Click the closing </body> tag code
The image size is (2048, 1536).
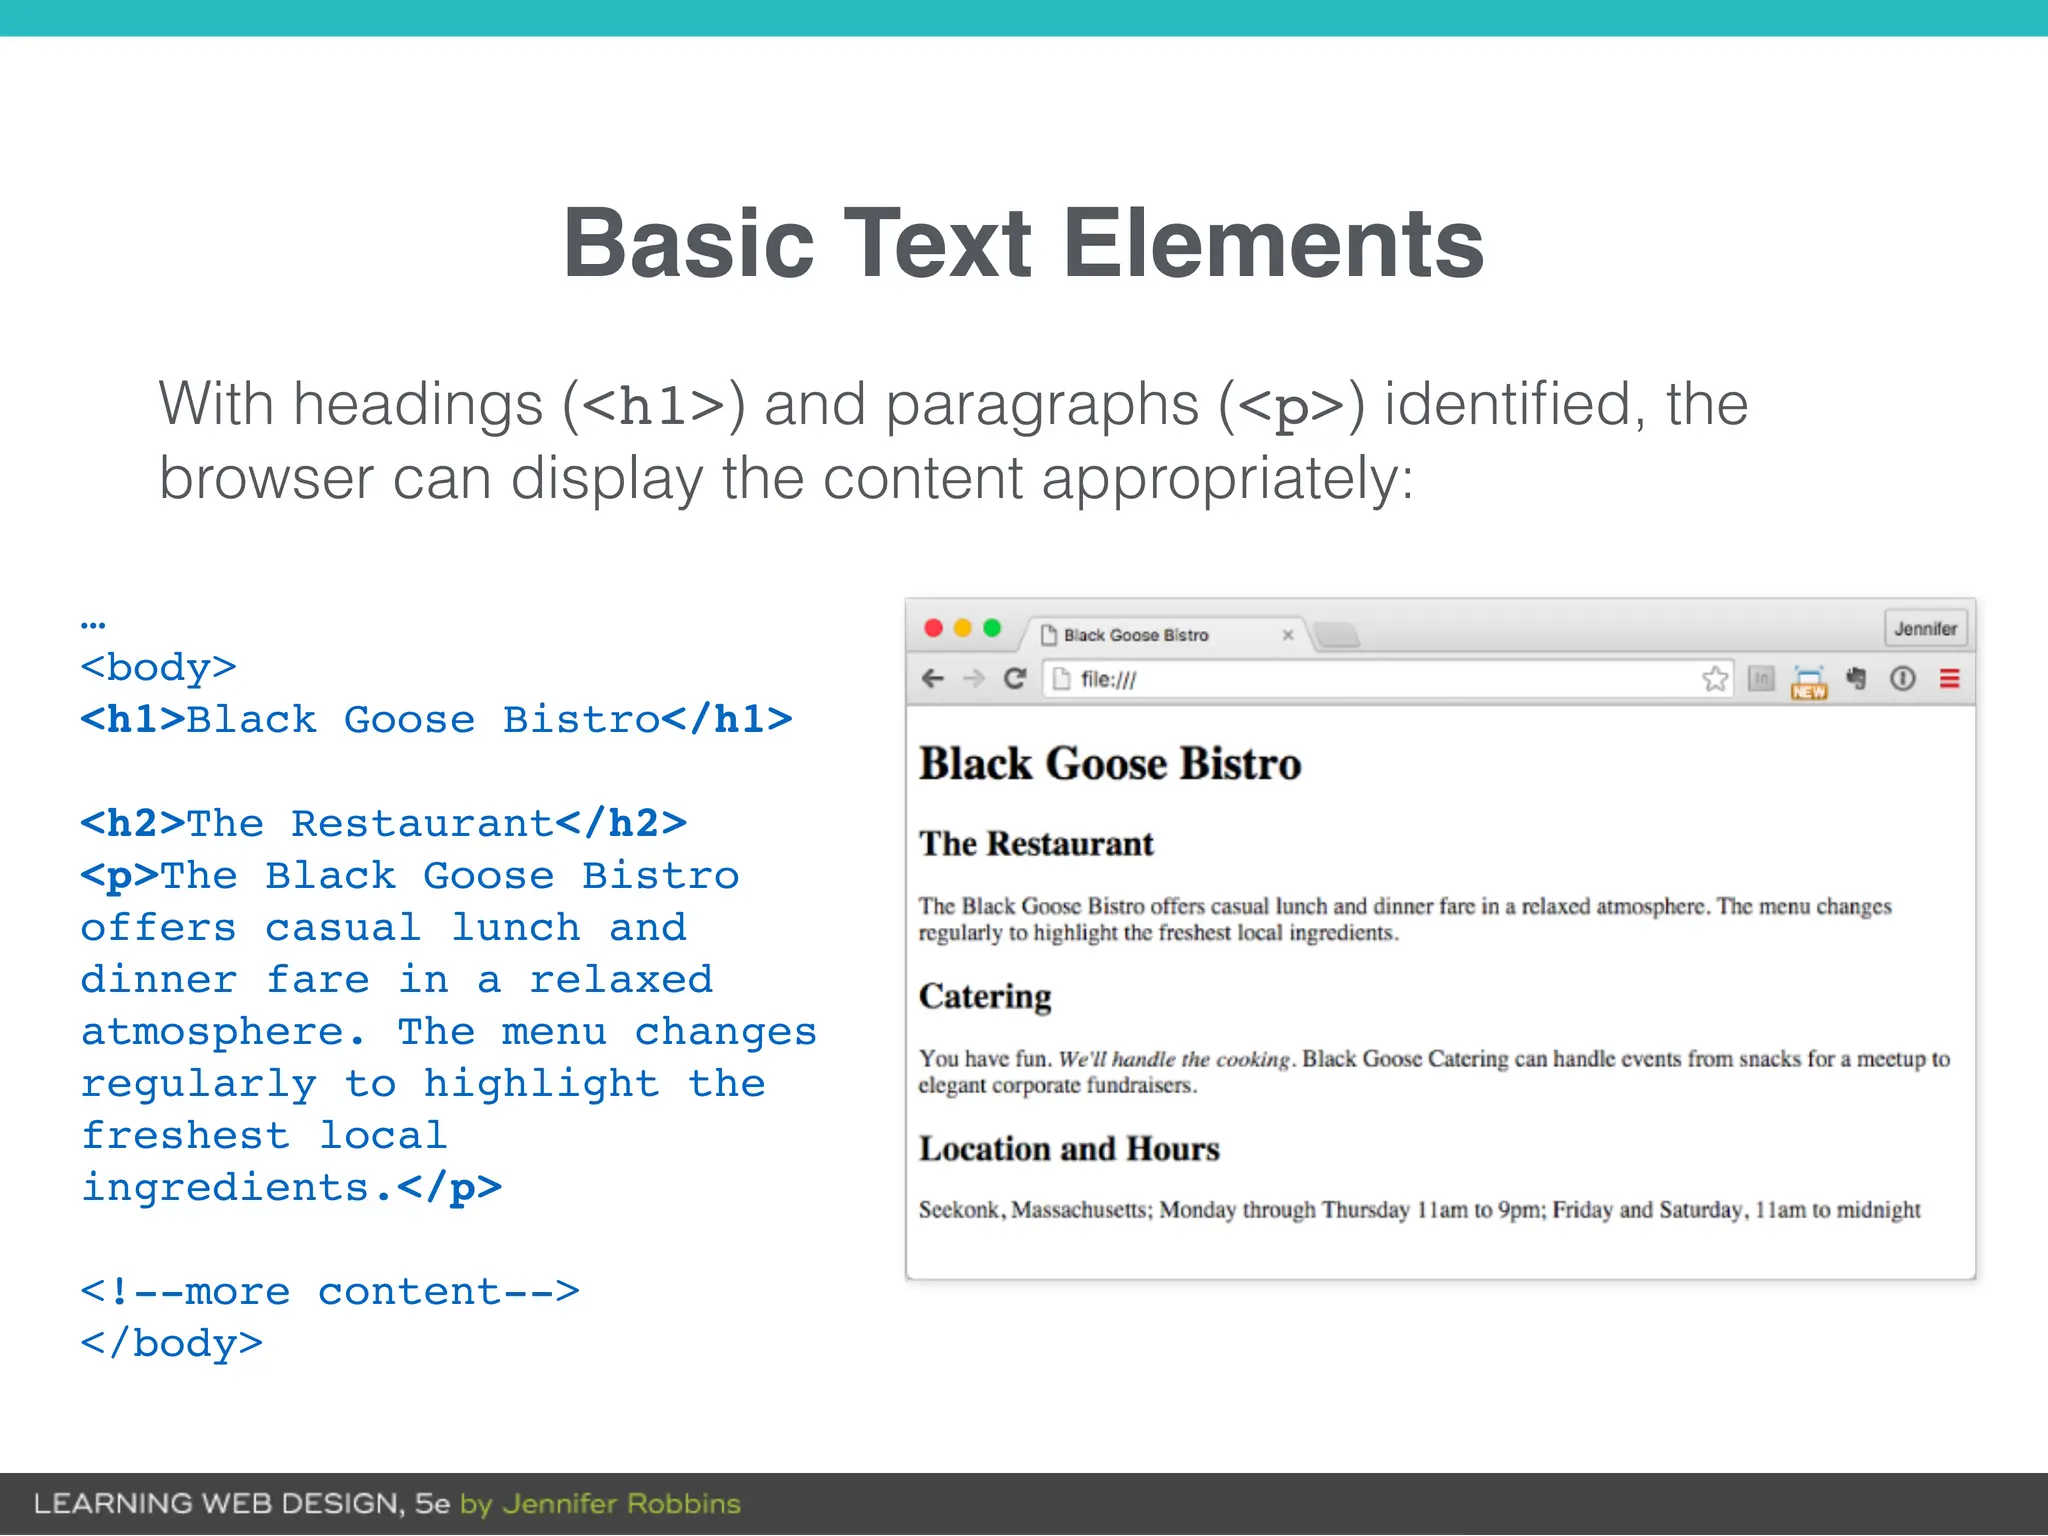coord(171,1344)
